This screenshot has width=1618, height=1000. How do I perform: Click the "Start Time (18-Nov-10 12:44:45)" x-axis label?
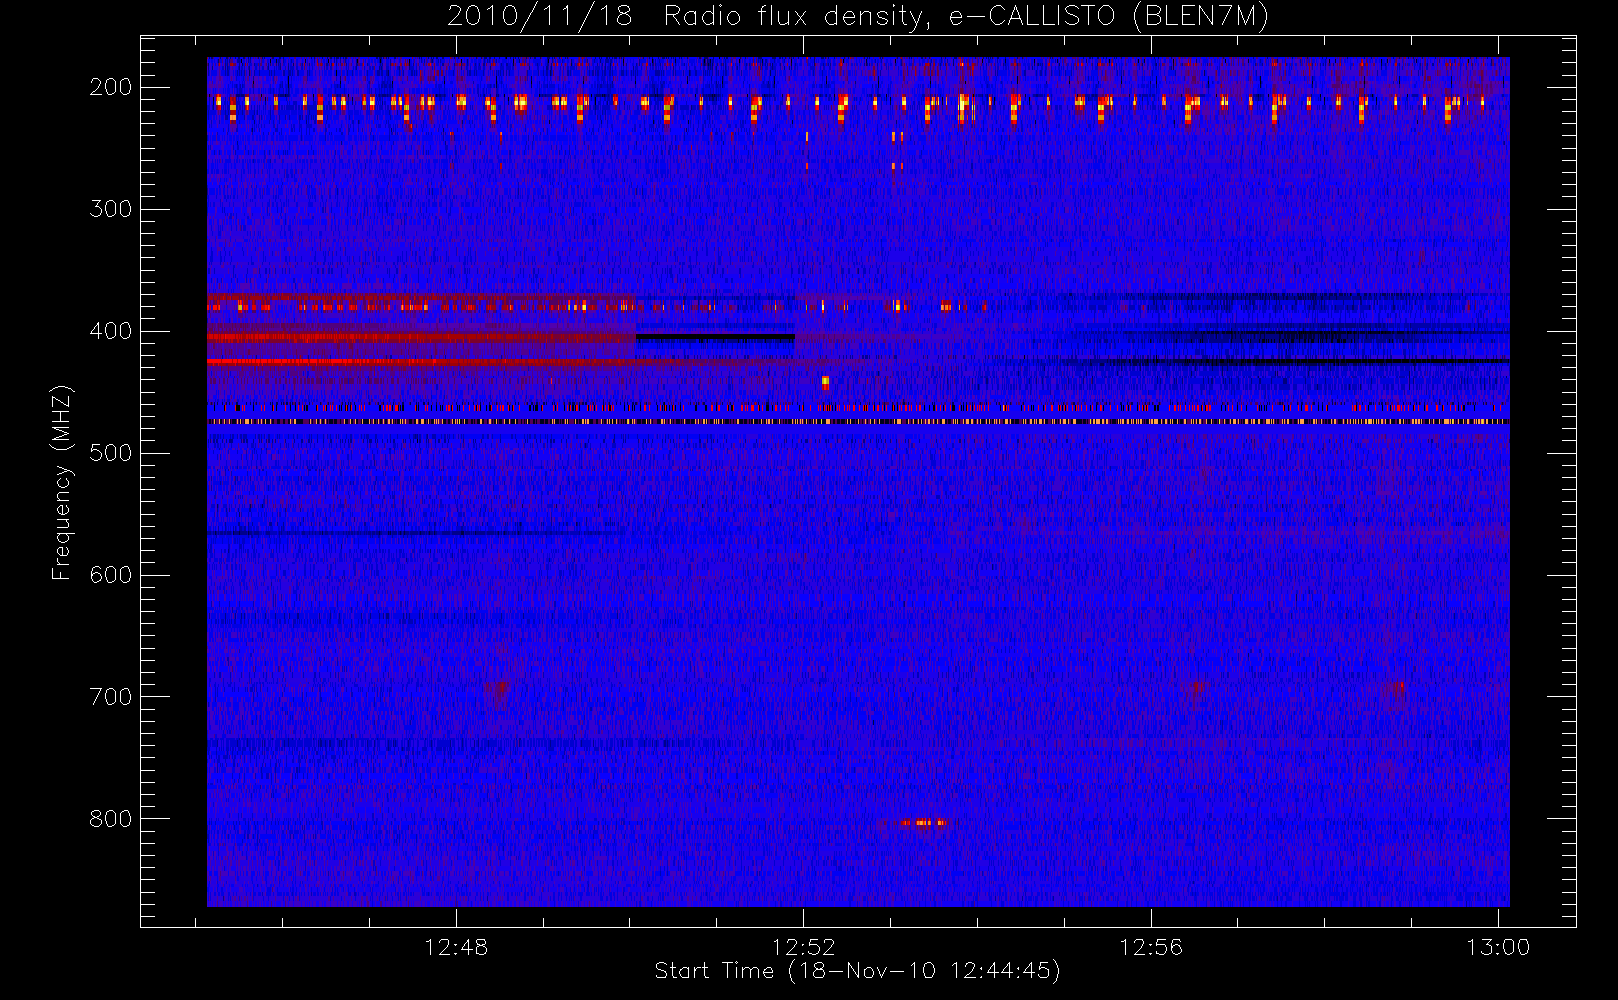pyautogui.click(x=857, y=971)
